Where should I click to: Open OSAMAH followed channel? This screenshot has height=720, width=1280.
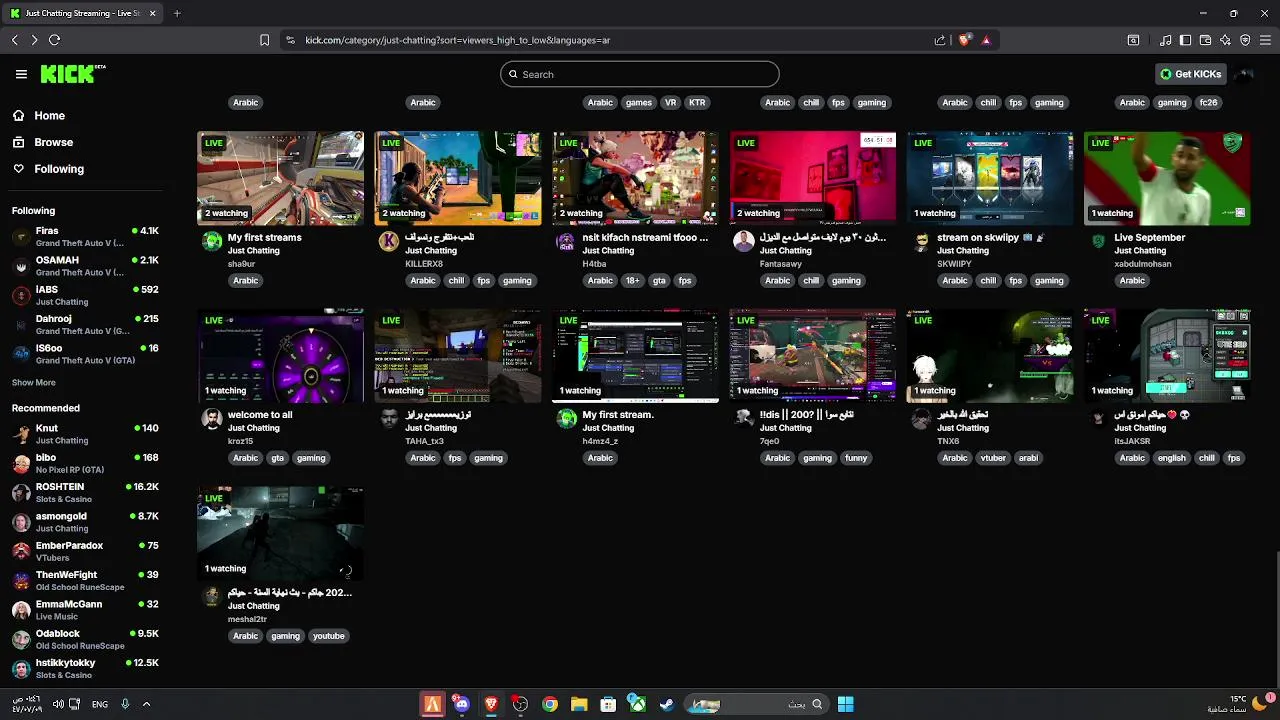coord(86,266)
